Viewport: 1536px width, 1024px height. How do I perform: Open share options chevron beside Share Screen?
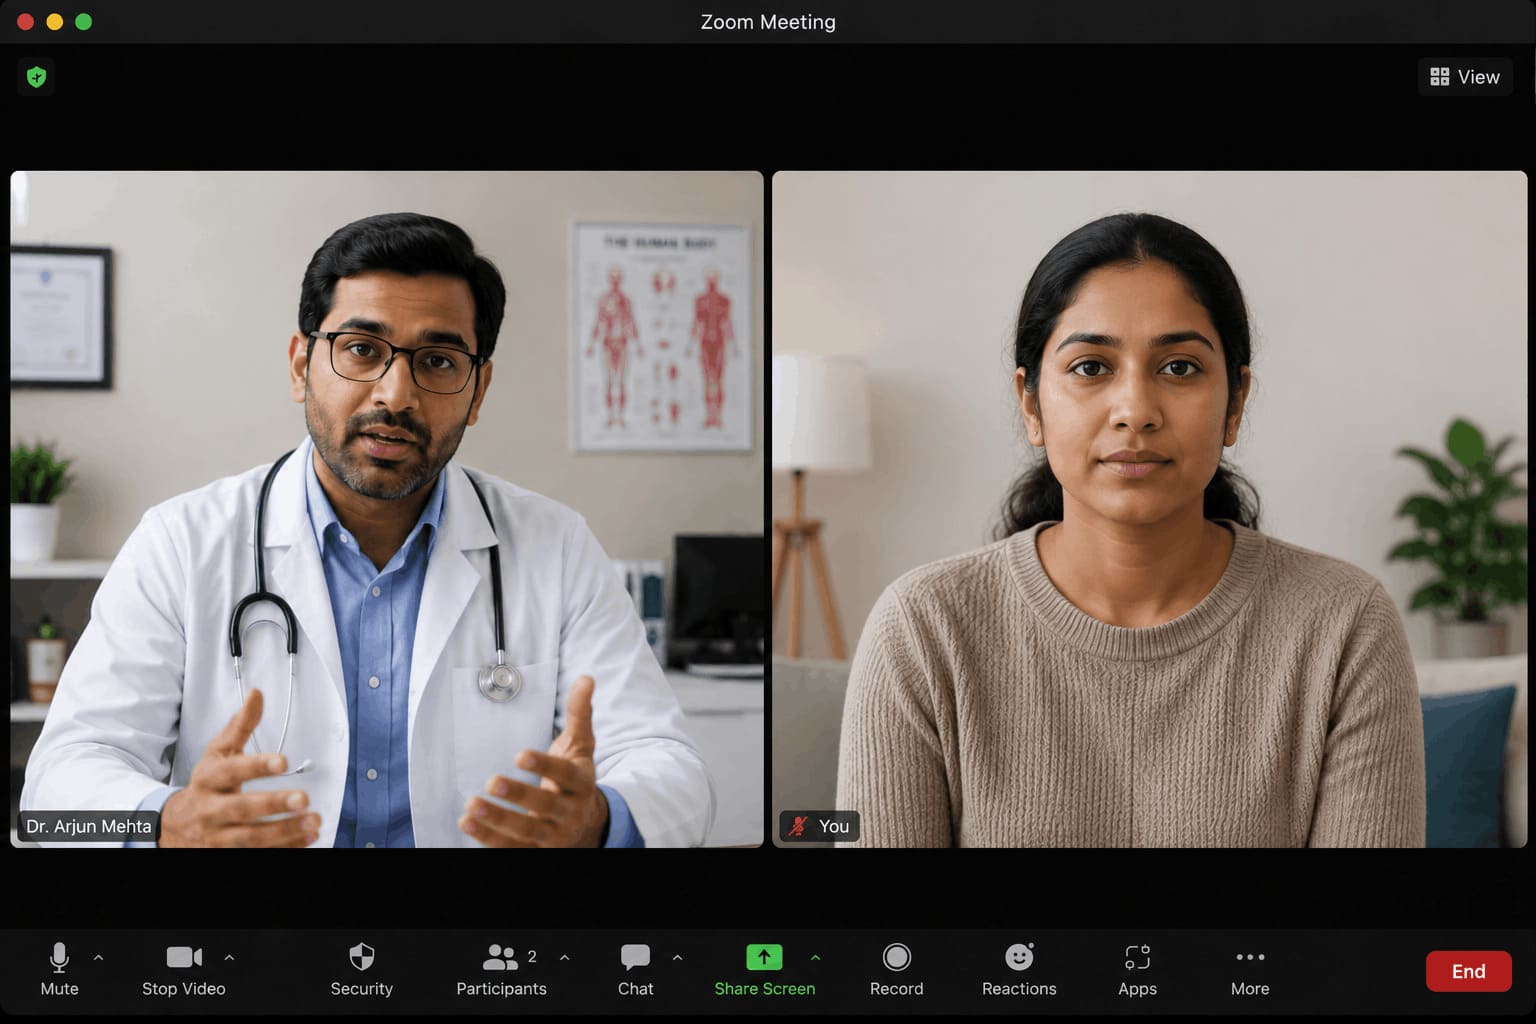tap(815, 958)
